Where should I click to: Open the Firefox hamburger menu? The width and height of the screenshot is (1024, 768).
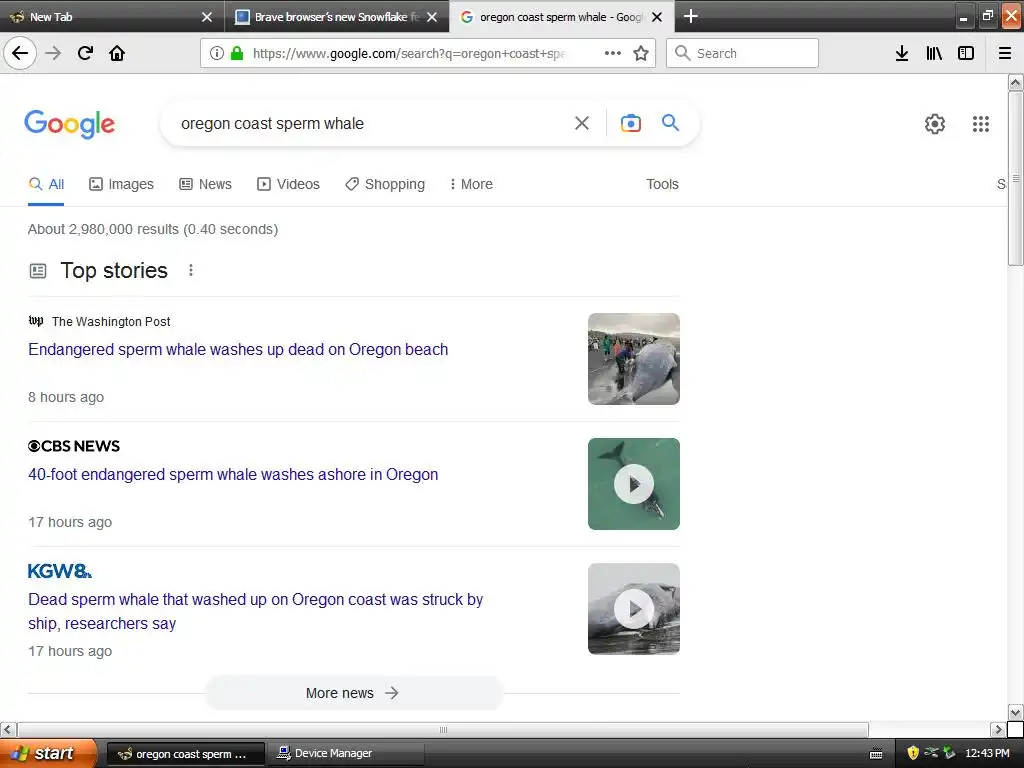click(1005, 53)
